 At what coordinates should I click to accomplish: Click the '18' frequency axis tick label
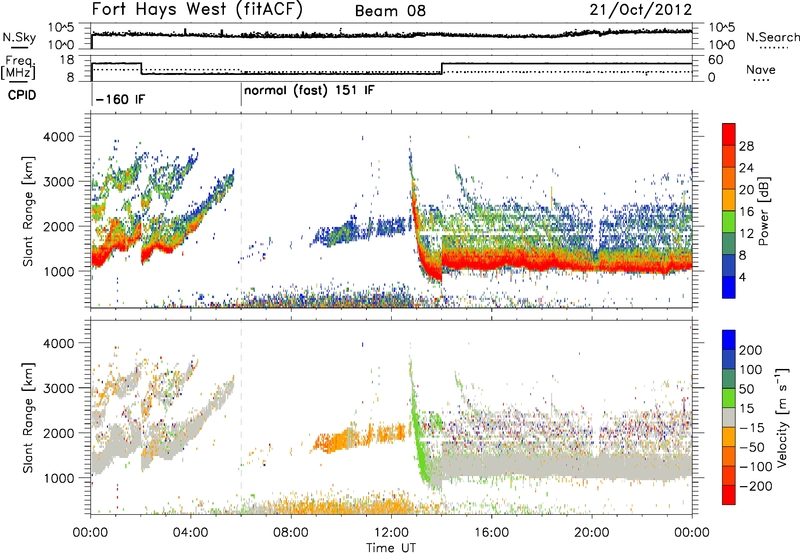click(67, 60)
